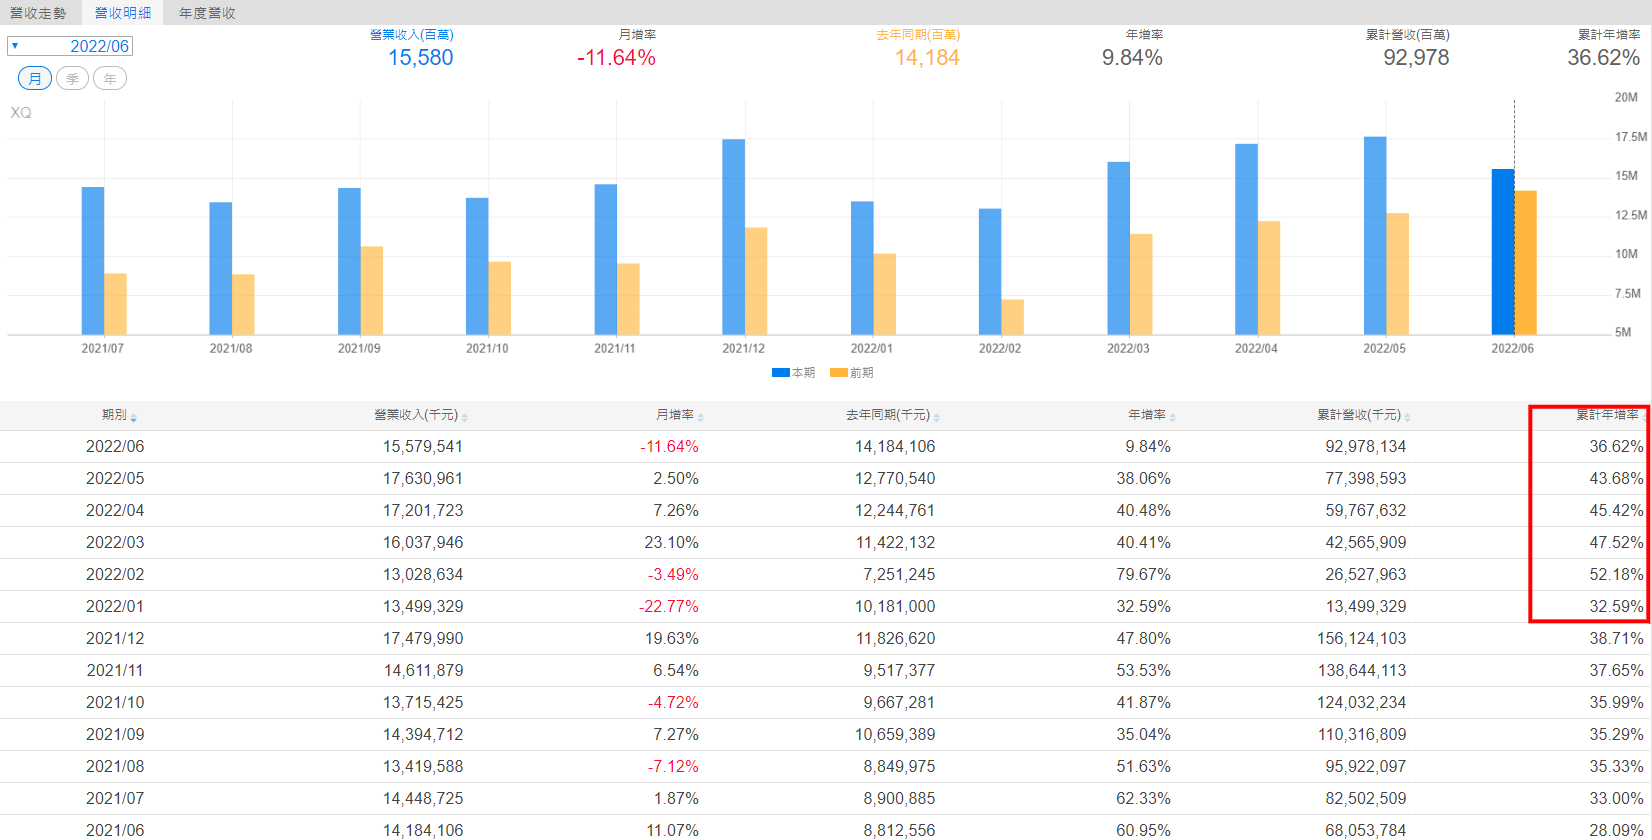The width and height of the screenshot is (1652, 840).
Task: Select the 2021/09 table row period
Action: point(115,735)
